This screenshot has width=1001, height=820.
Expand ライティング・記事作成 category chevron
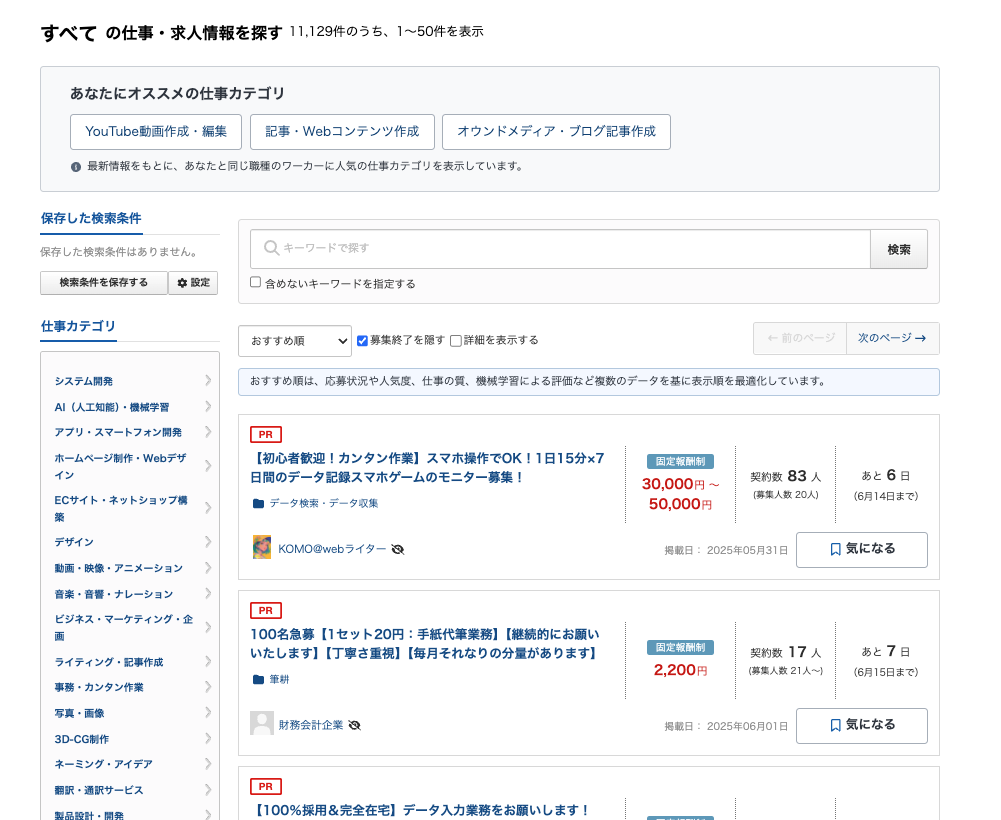point(208,662)
